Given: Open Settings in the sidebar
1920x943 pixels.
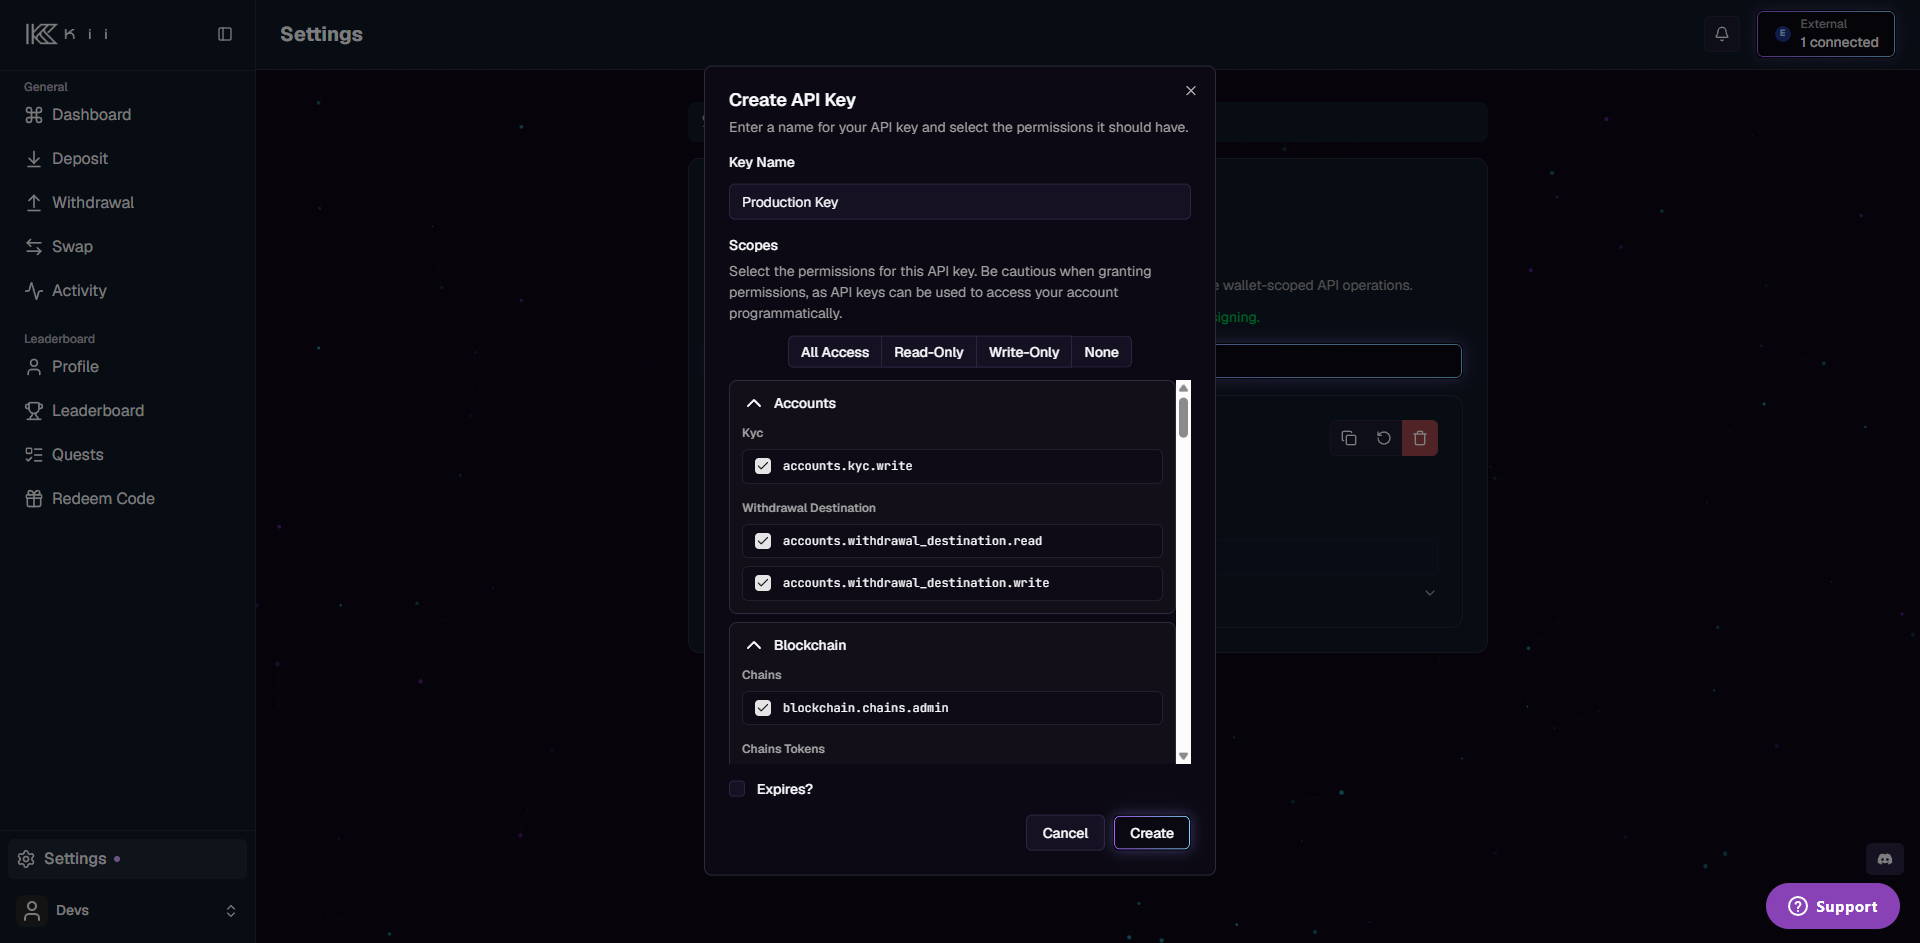Looking at the screenshot, I should 127,859.
